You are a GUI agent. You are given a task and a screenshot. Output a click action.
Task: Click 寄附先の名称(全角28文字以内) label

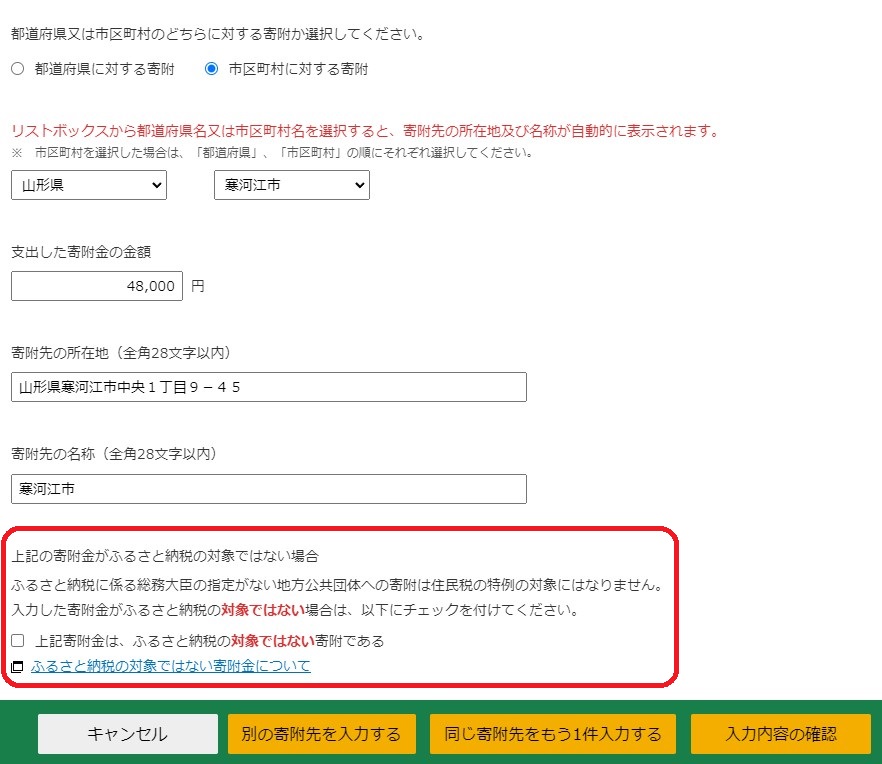(x=114, y=454)
